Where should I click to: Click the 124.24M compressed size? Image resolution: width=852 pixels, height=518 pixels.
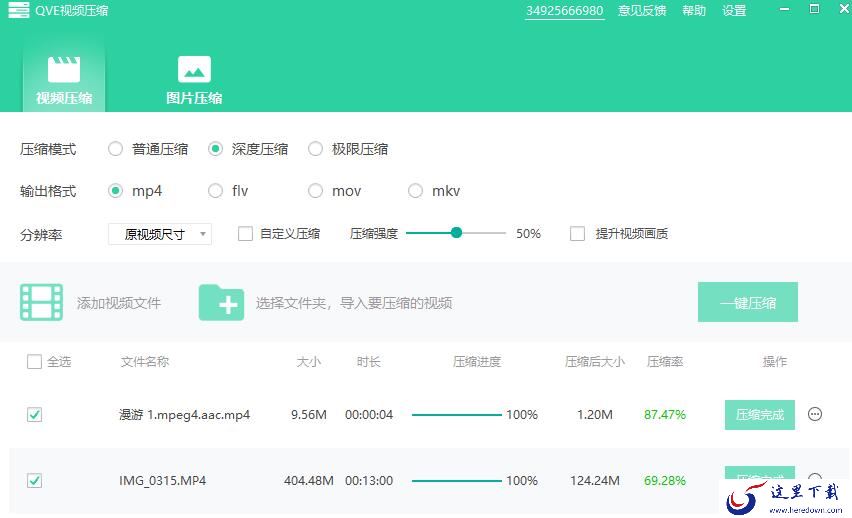595,480
